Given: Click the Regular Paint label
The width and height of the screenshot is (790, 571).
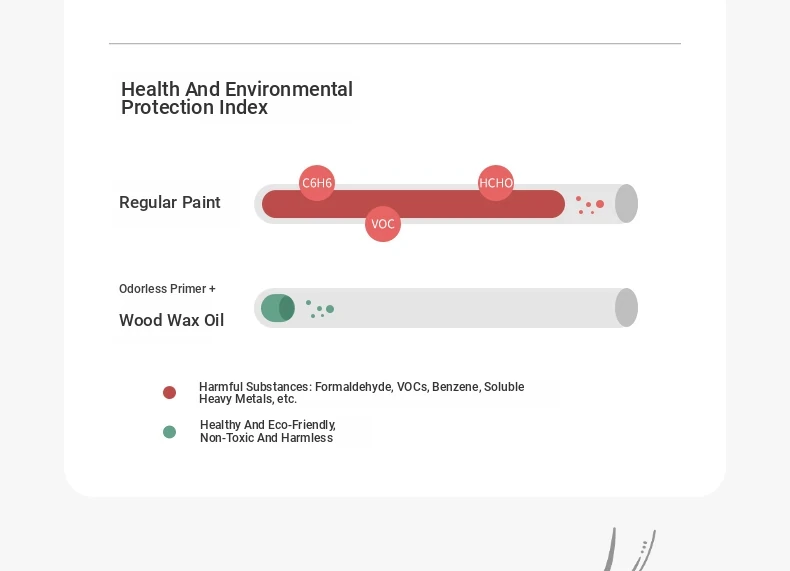Looking at the screenshot, I should pos(170,203).
